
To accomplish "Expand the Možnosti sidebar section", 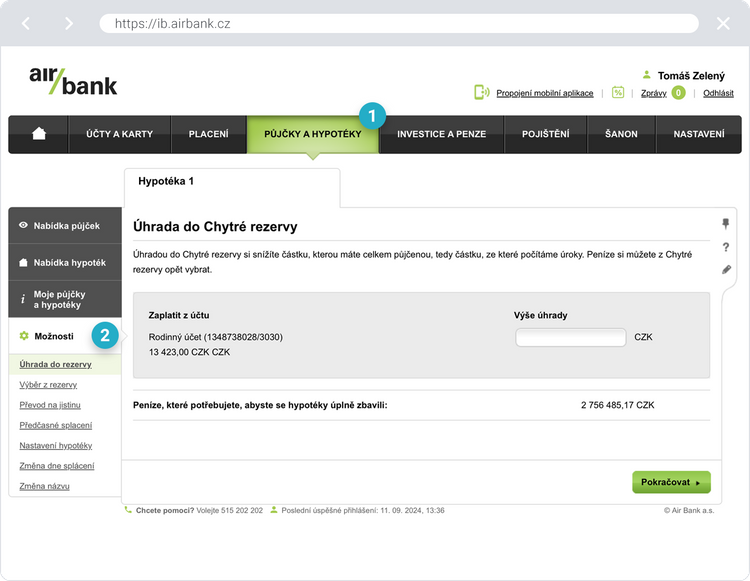I will click(x=54, y=336).
